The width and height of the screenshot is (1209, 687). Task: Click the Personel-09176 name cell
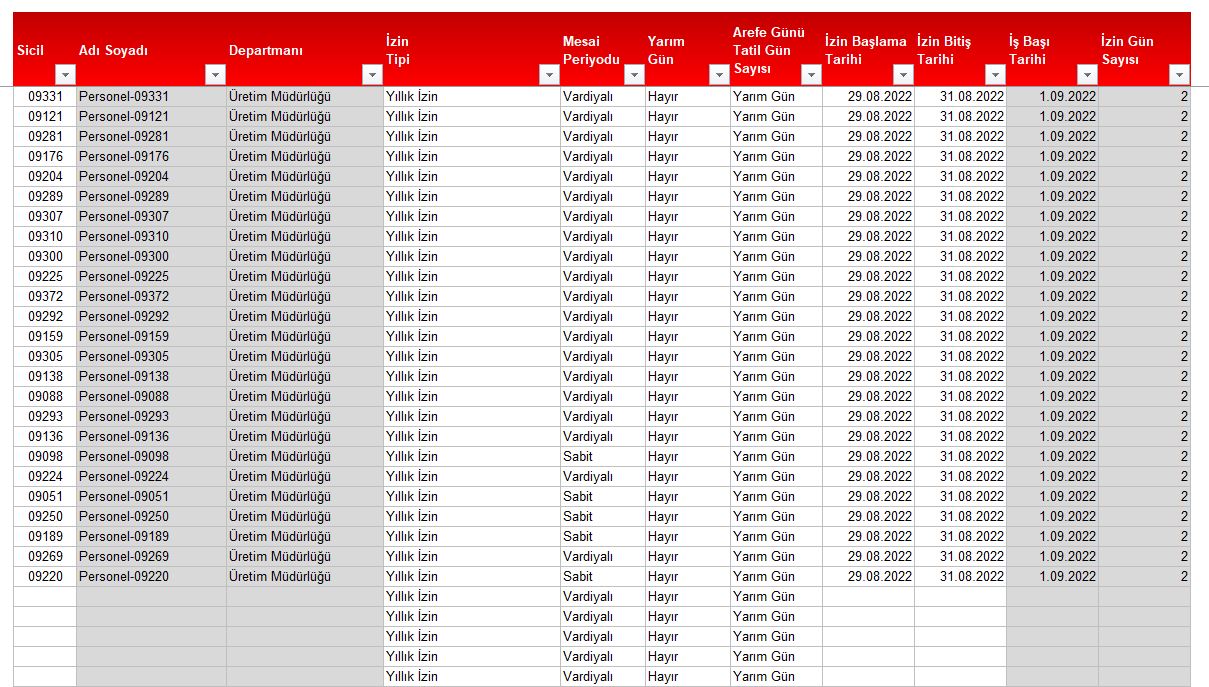click(150, 157)
